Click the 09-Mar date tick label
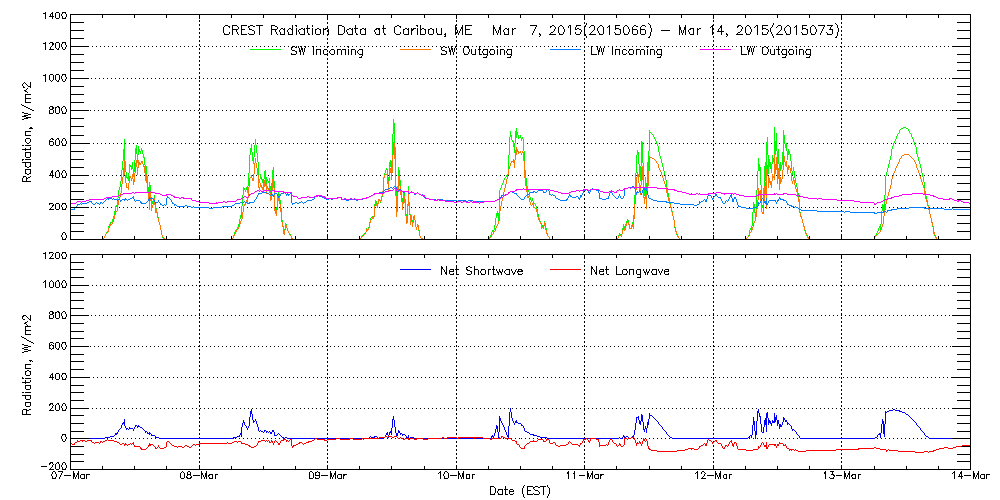The image size is (1000, 500). coord(328,477)
